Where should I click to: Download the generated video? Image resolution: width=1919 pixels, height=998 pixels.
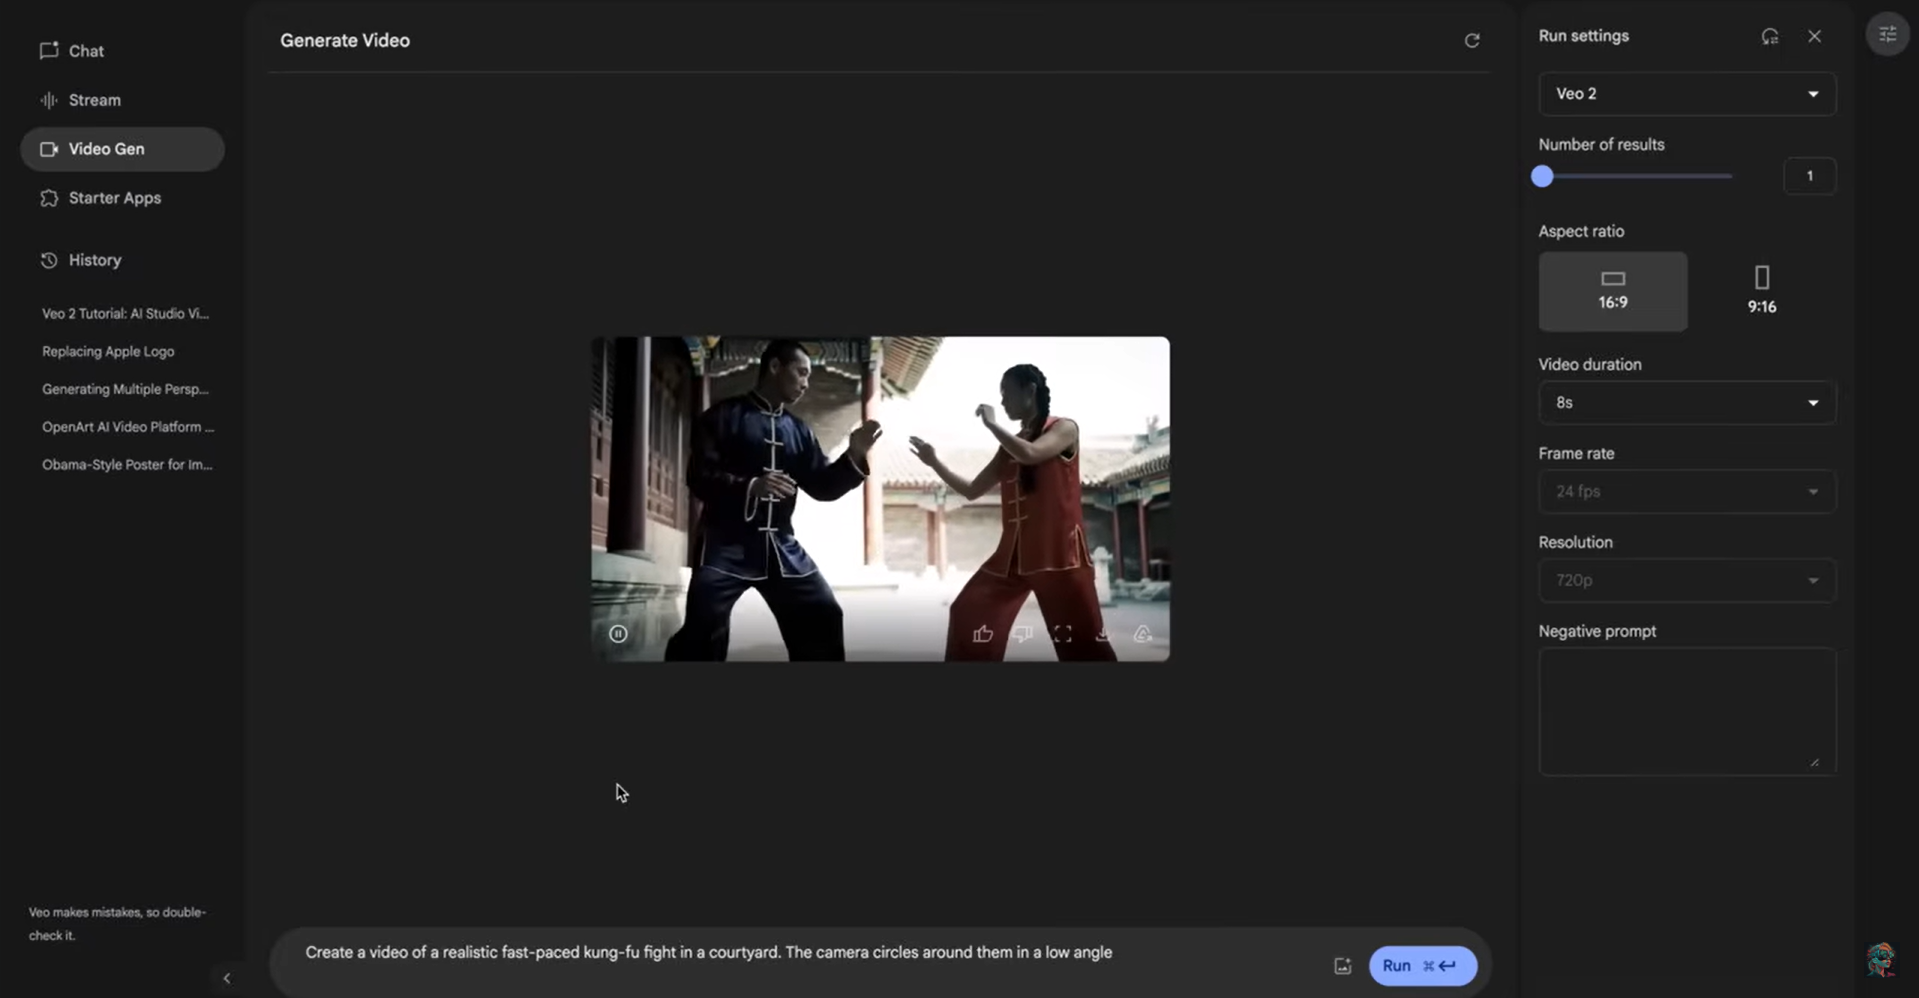(x=1102, y=633)
